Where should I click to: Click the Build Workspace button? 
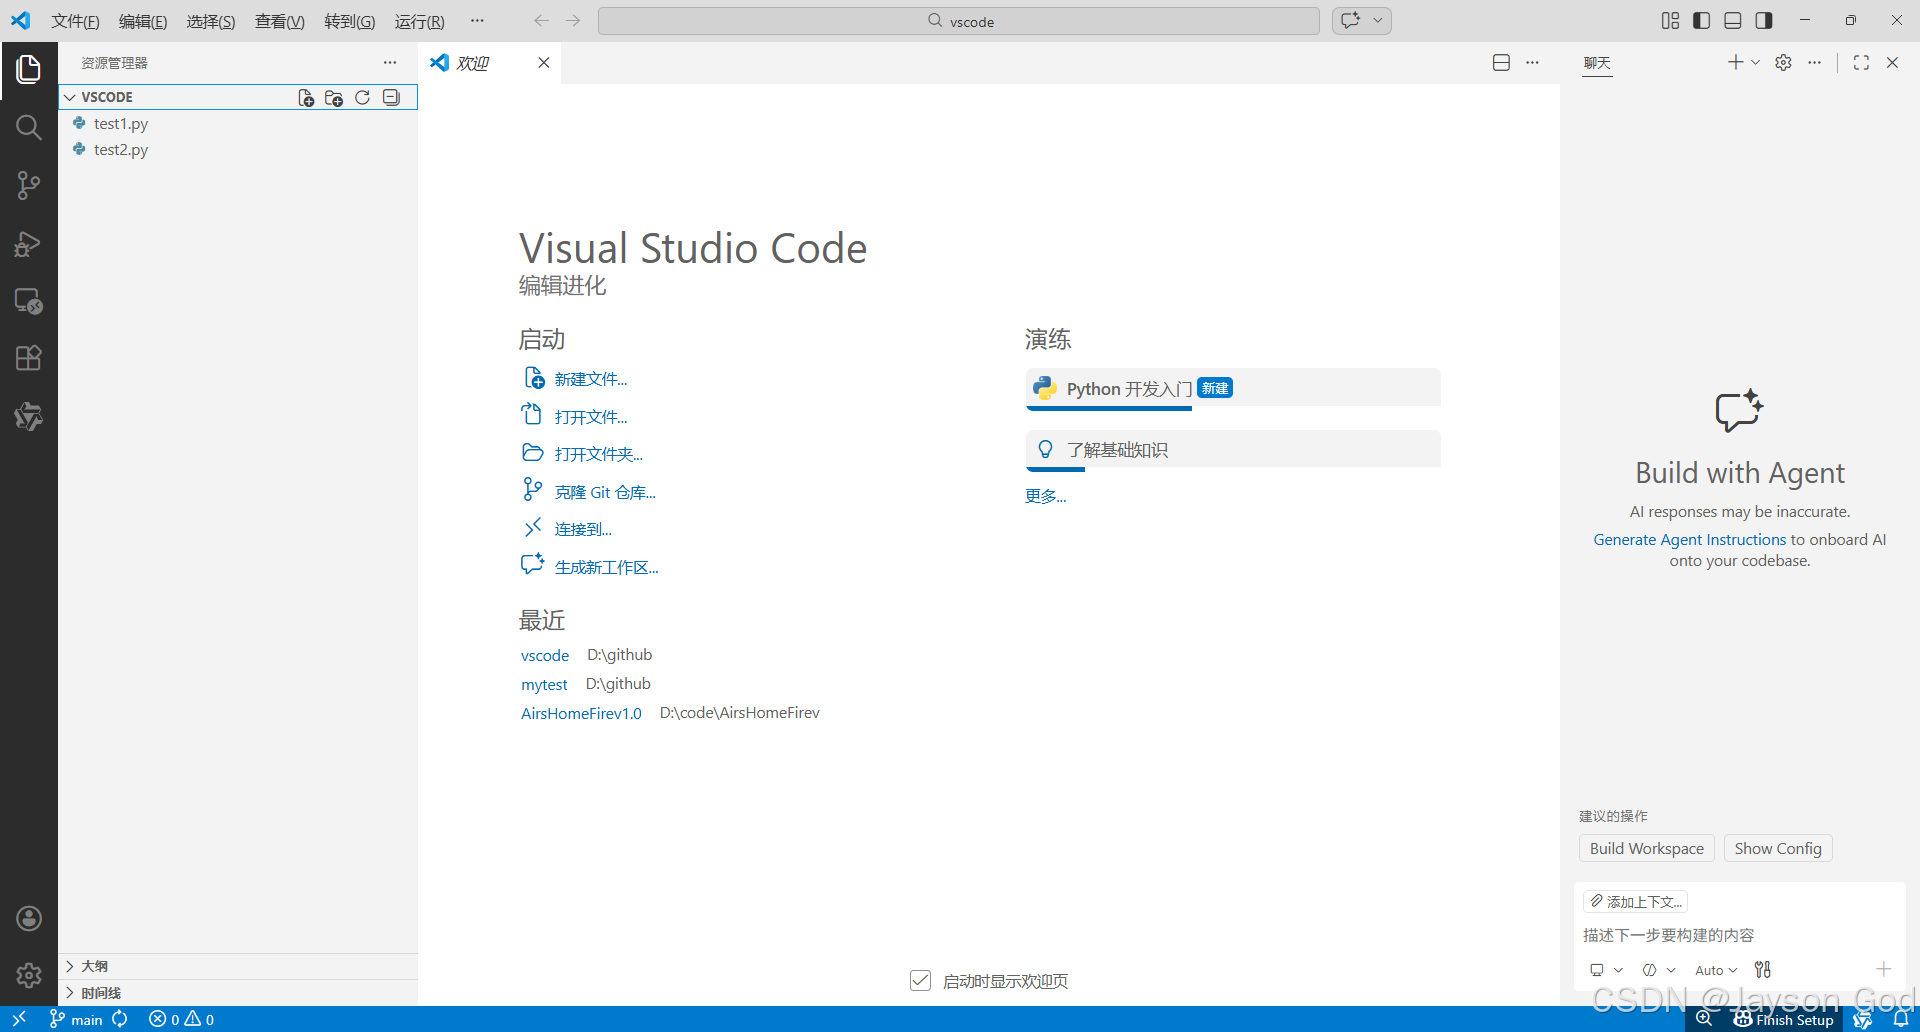[x=1647, y=848]
